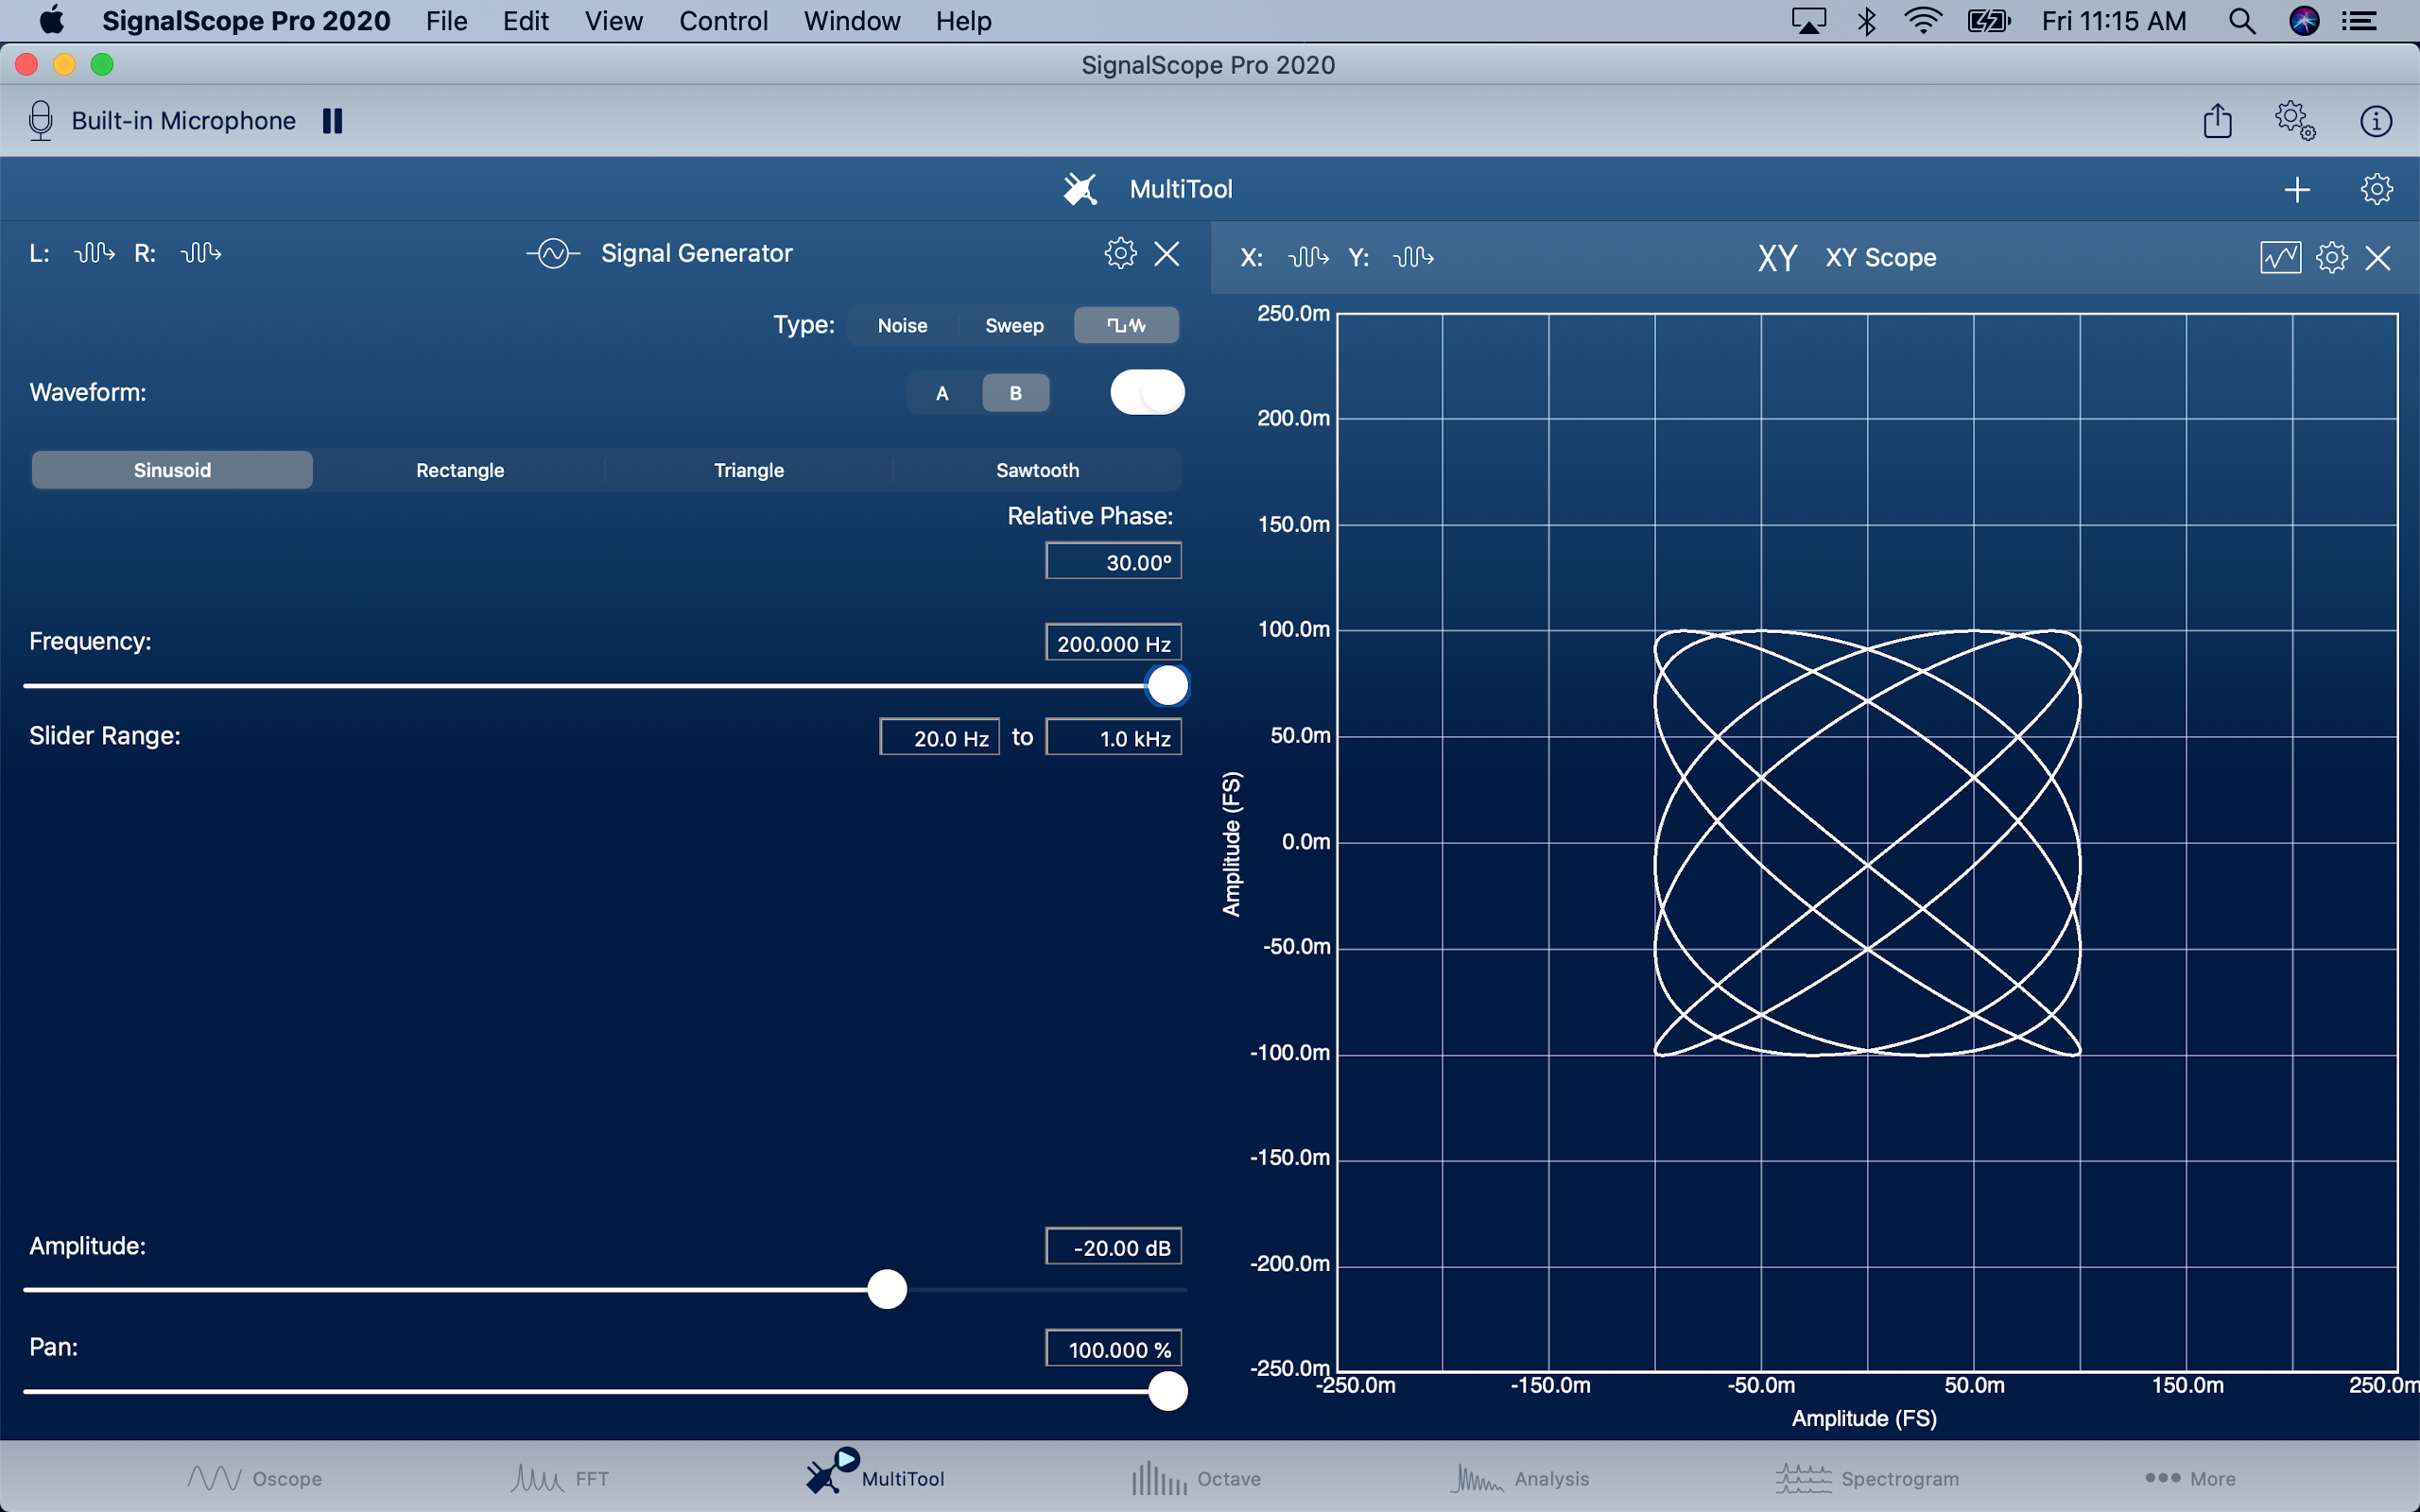The width and height of the screenshot is (2420, 1512).
Task: Open the MultiTool settings gear
Action: pyautogui.click(x=2376, y=190)
